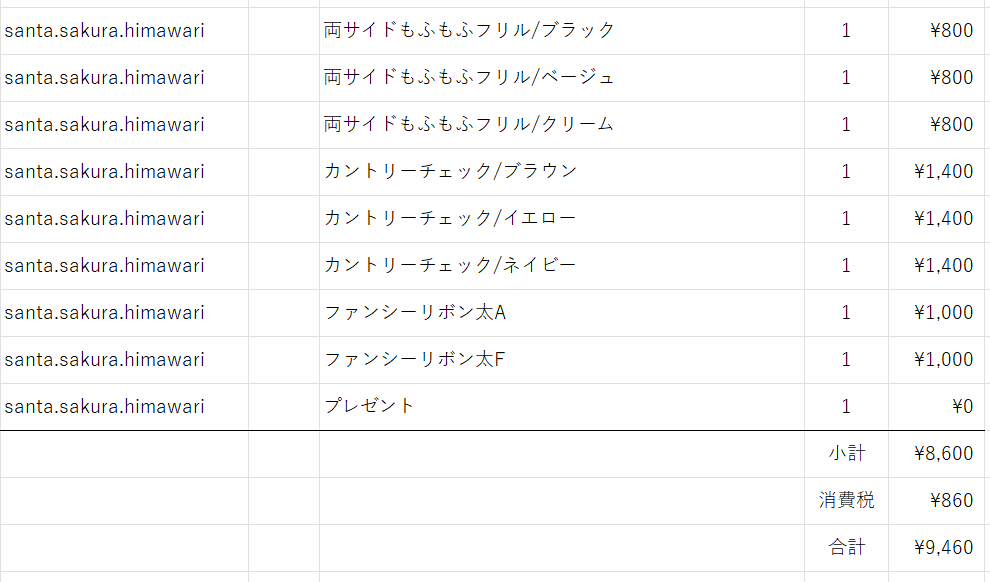Click santa.sakura.himawari in the カントリーチェック/ブラウン row
Viewport: 990px width, 582px height.
(x=105, y=171)
